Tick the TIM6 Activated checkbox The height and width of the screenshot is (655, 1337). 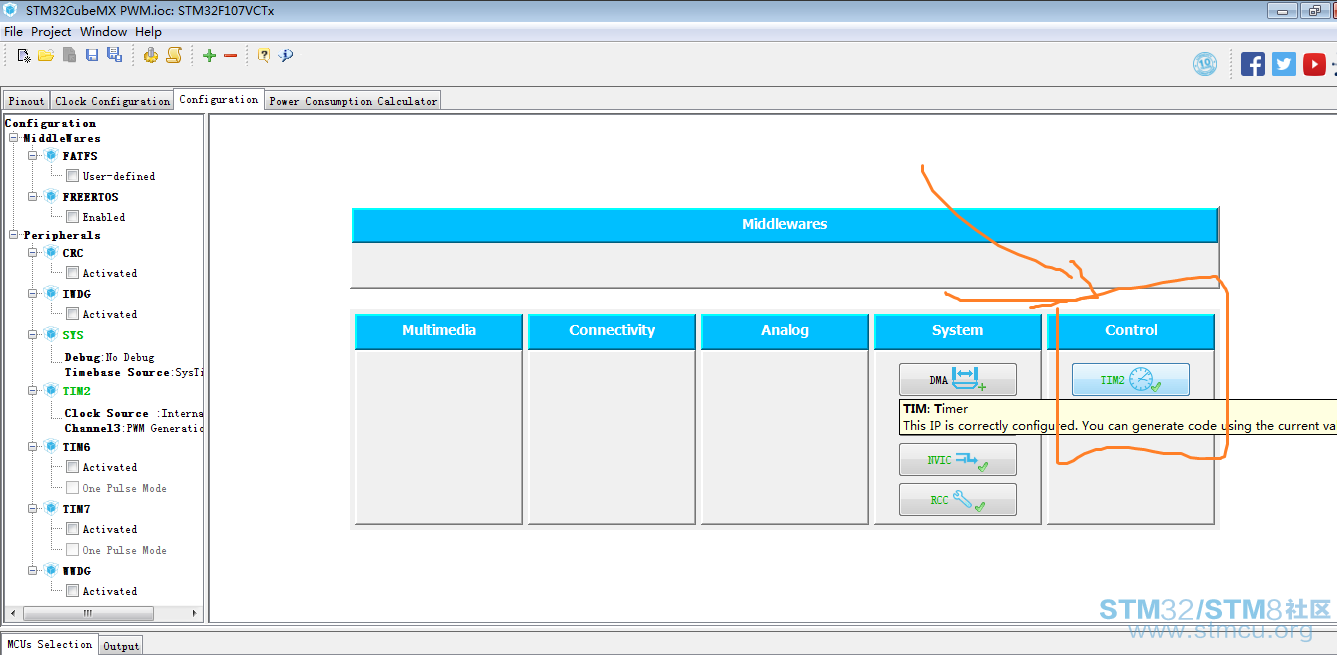[x=73, y=467]
